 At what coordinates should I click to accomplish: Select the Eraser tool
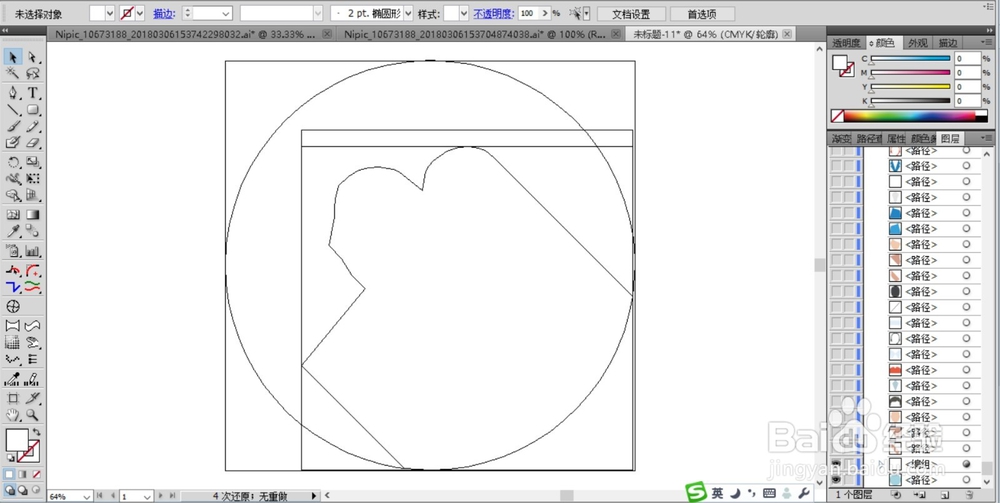coord(33,143)
